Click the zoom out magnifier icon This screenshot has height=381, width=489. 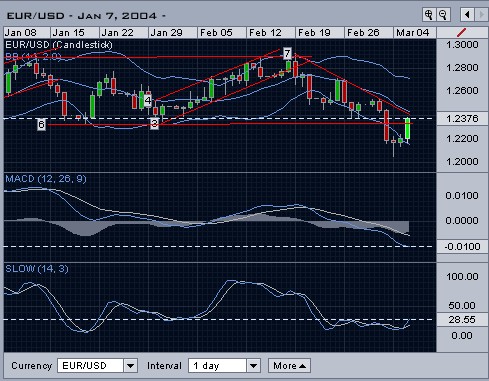(x=443, y=15)
